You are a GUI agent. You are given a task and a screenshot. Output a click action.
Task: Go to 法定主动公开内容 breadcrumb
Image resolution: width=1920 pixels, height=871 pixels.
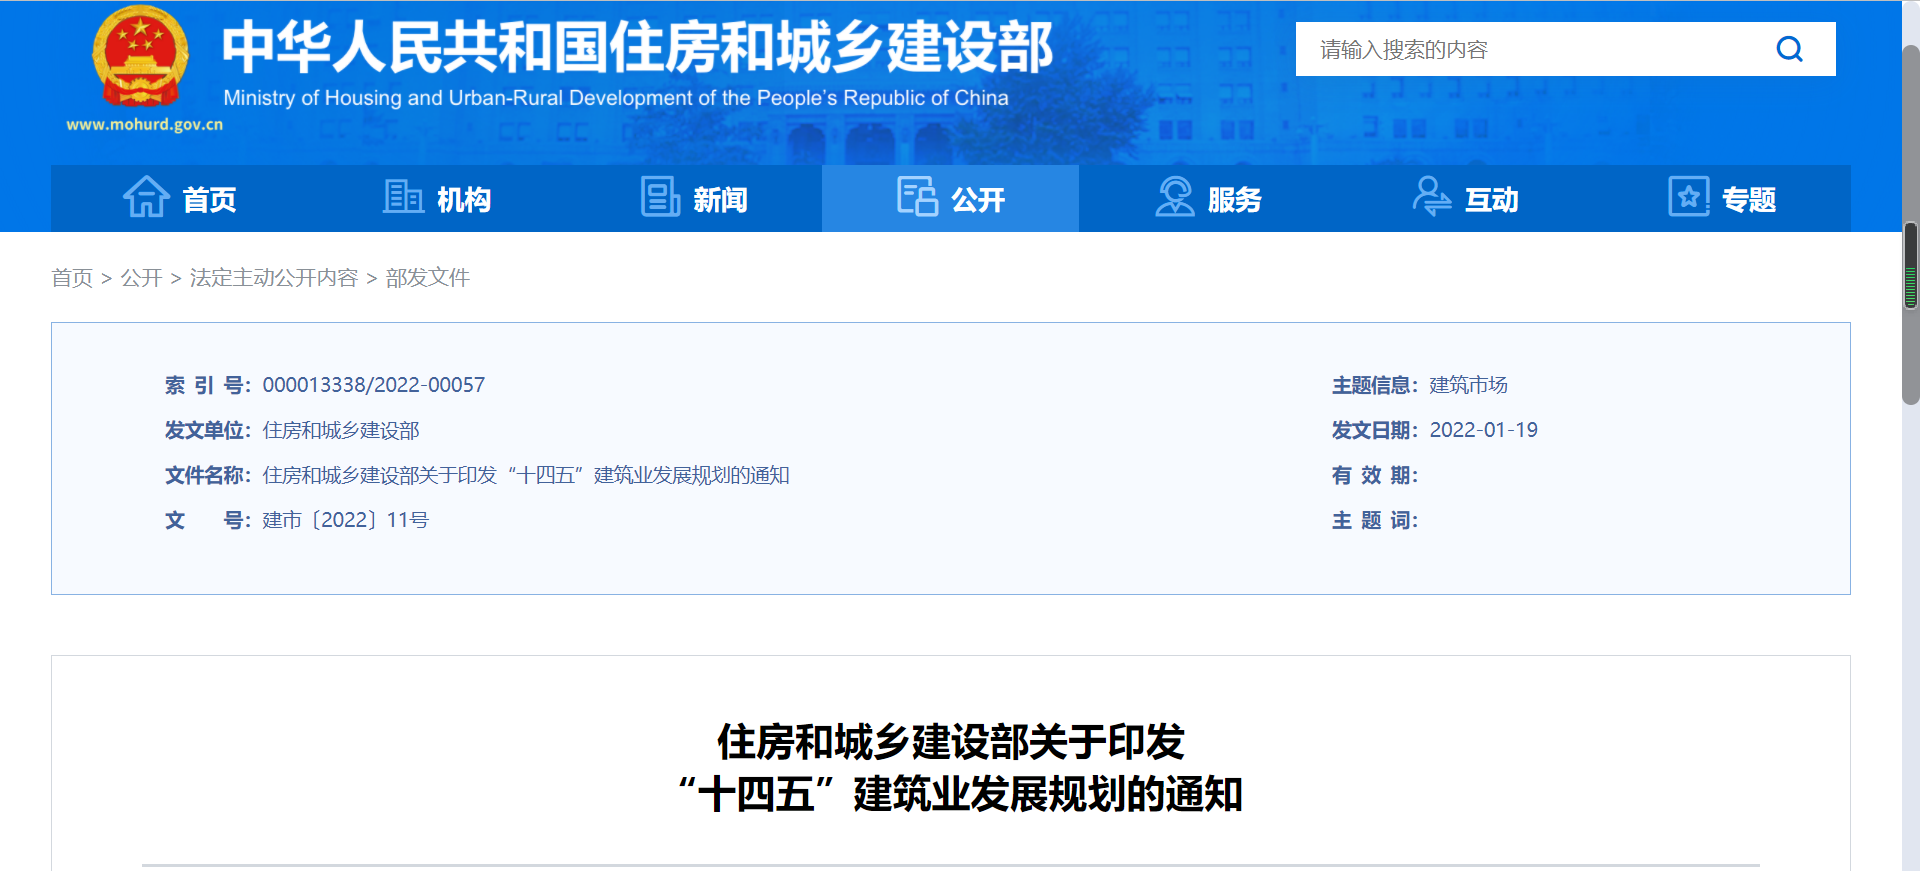click(273, 278)
